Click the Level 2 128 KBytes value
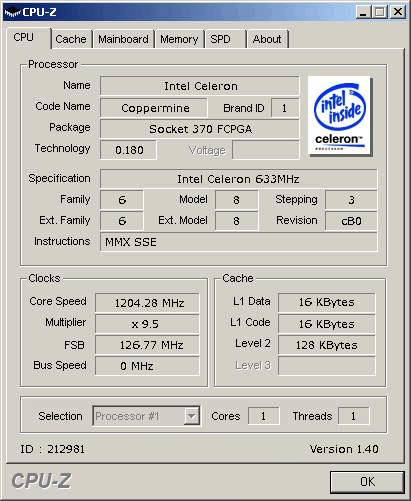Image resolution: width=411 pixels, height=501 pixels. click(327, 345)
